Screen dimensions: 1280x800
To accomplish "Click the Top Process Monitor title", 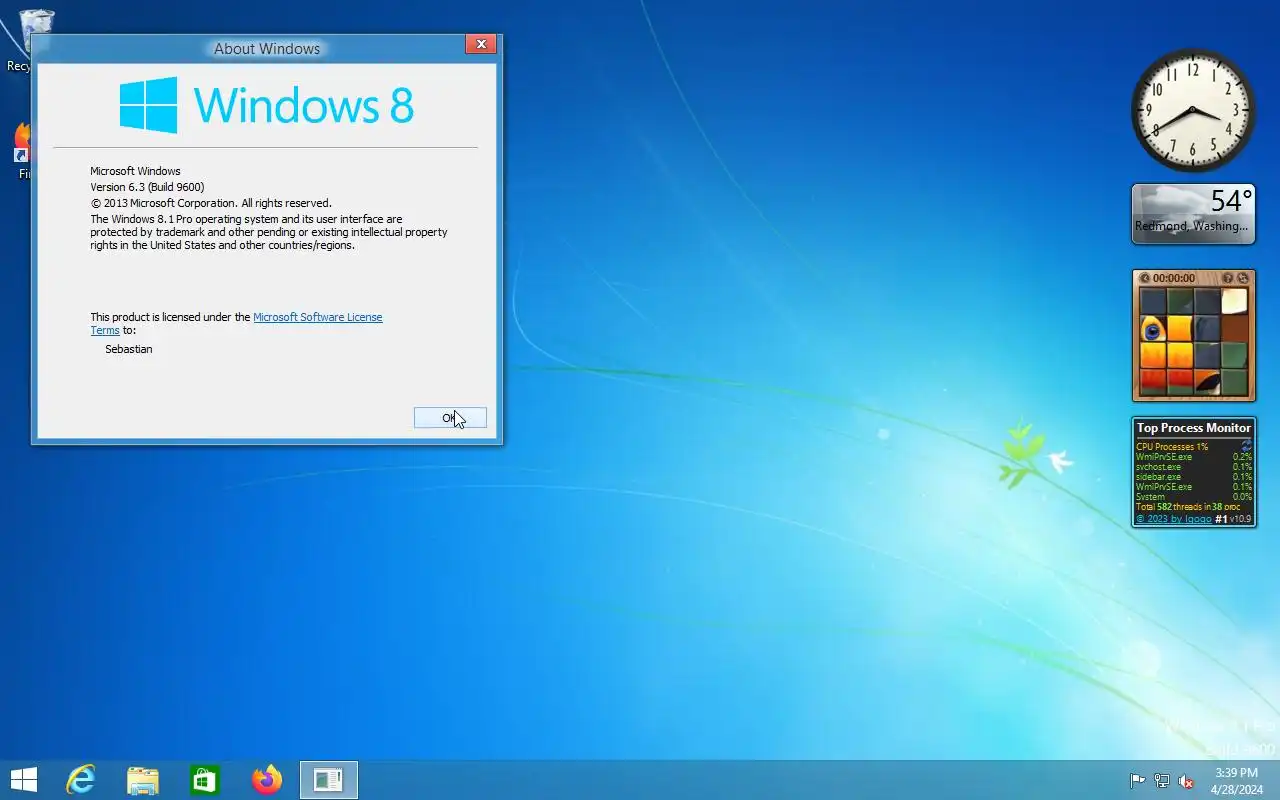I will tap(1193, 428).
